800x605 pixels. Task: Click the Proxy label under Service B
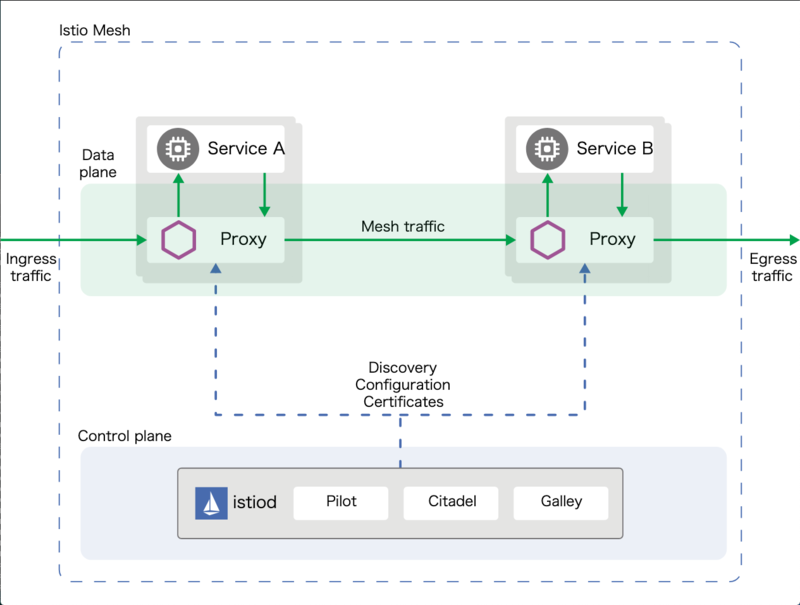tap(612, 239)
